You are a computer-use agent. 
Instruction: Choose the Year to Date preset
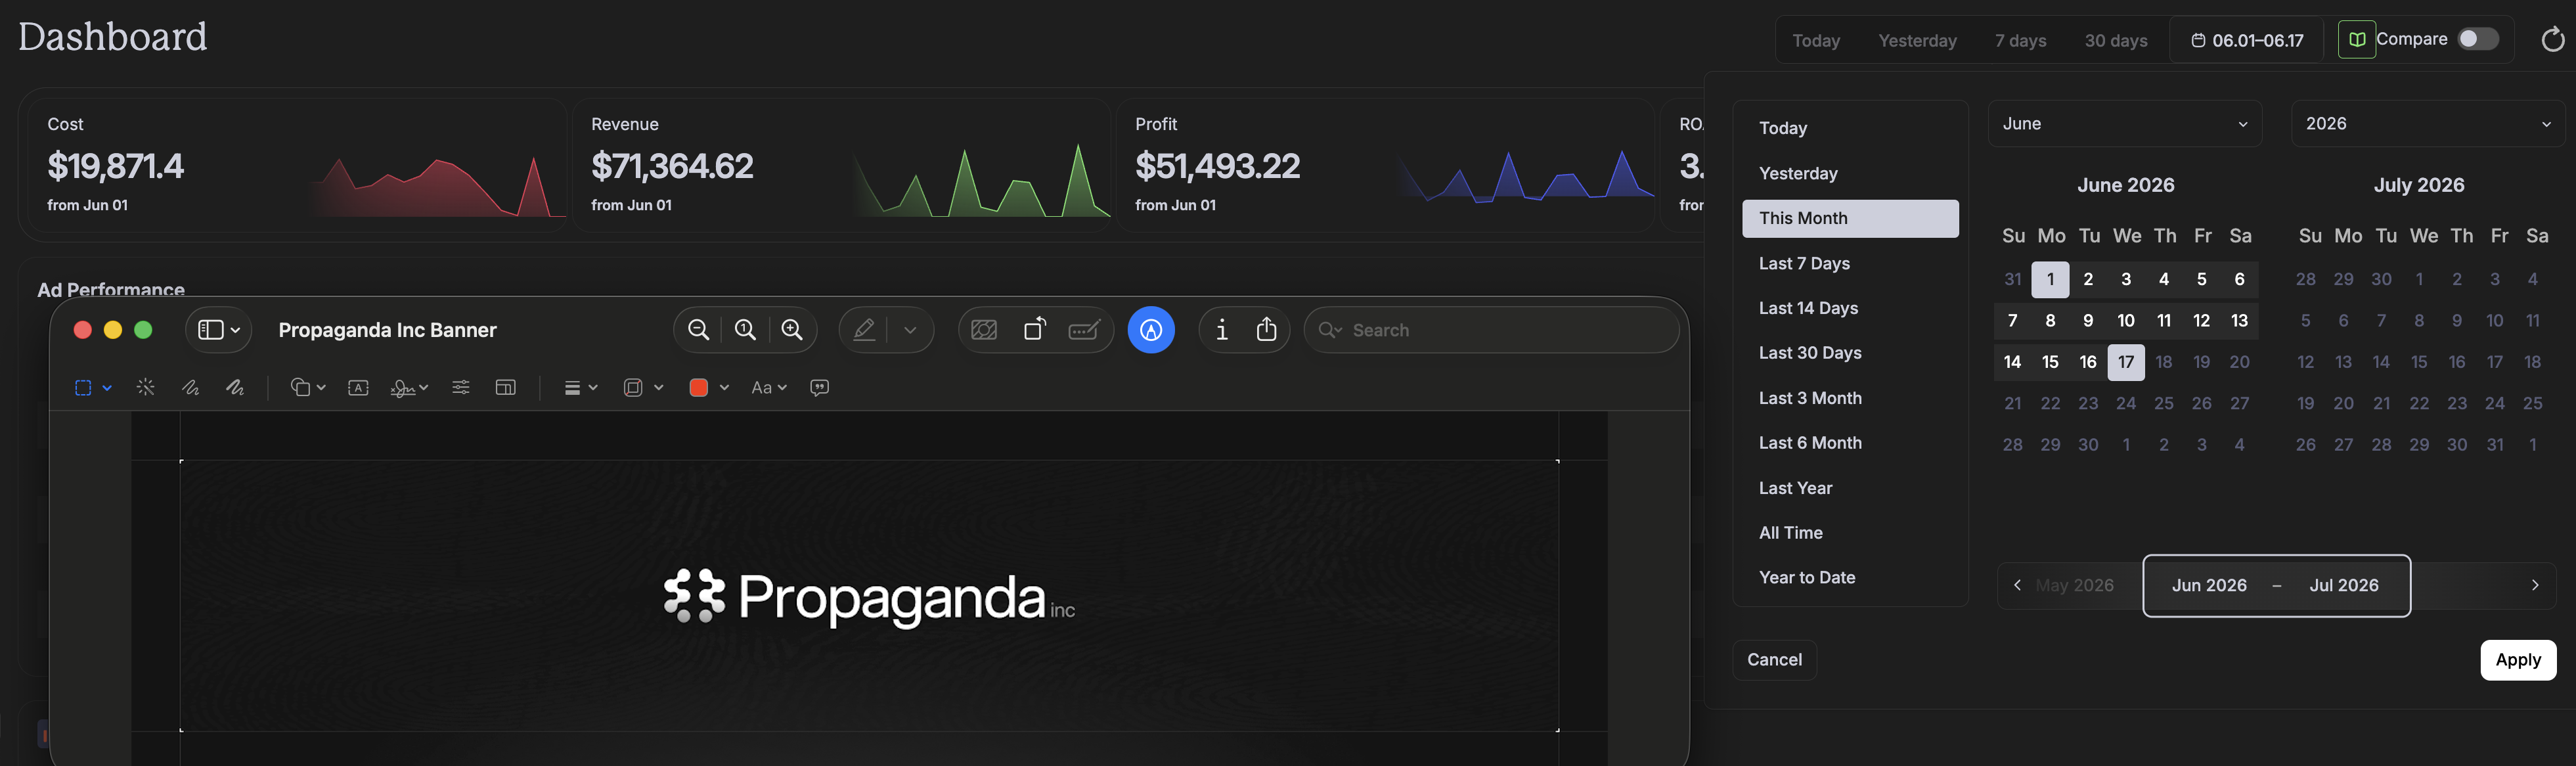[1849, 577]
